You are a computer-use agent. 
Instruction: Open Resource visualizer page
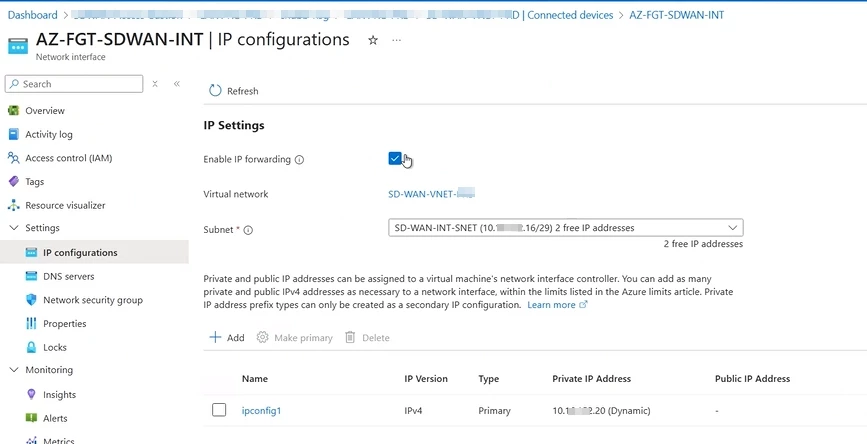click(x=65, y=205)
